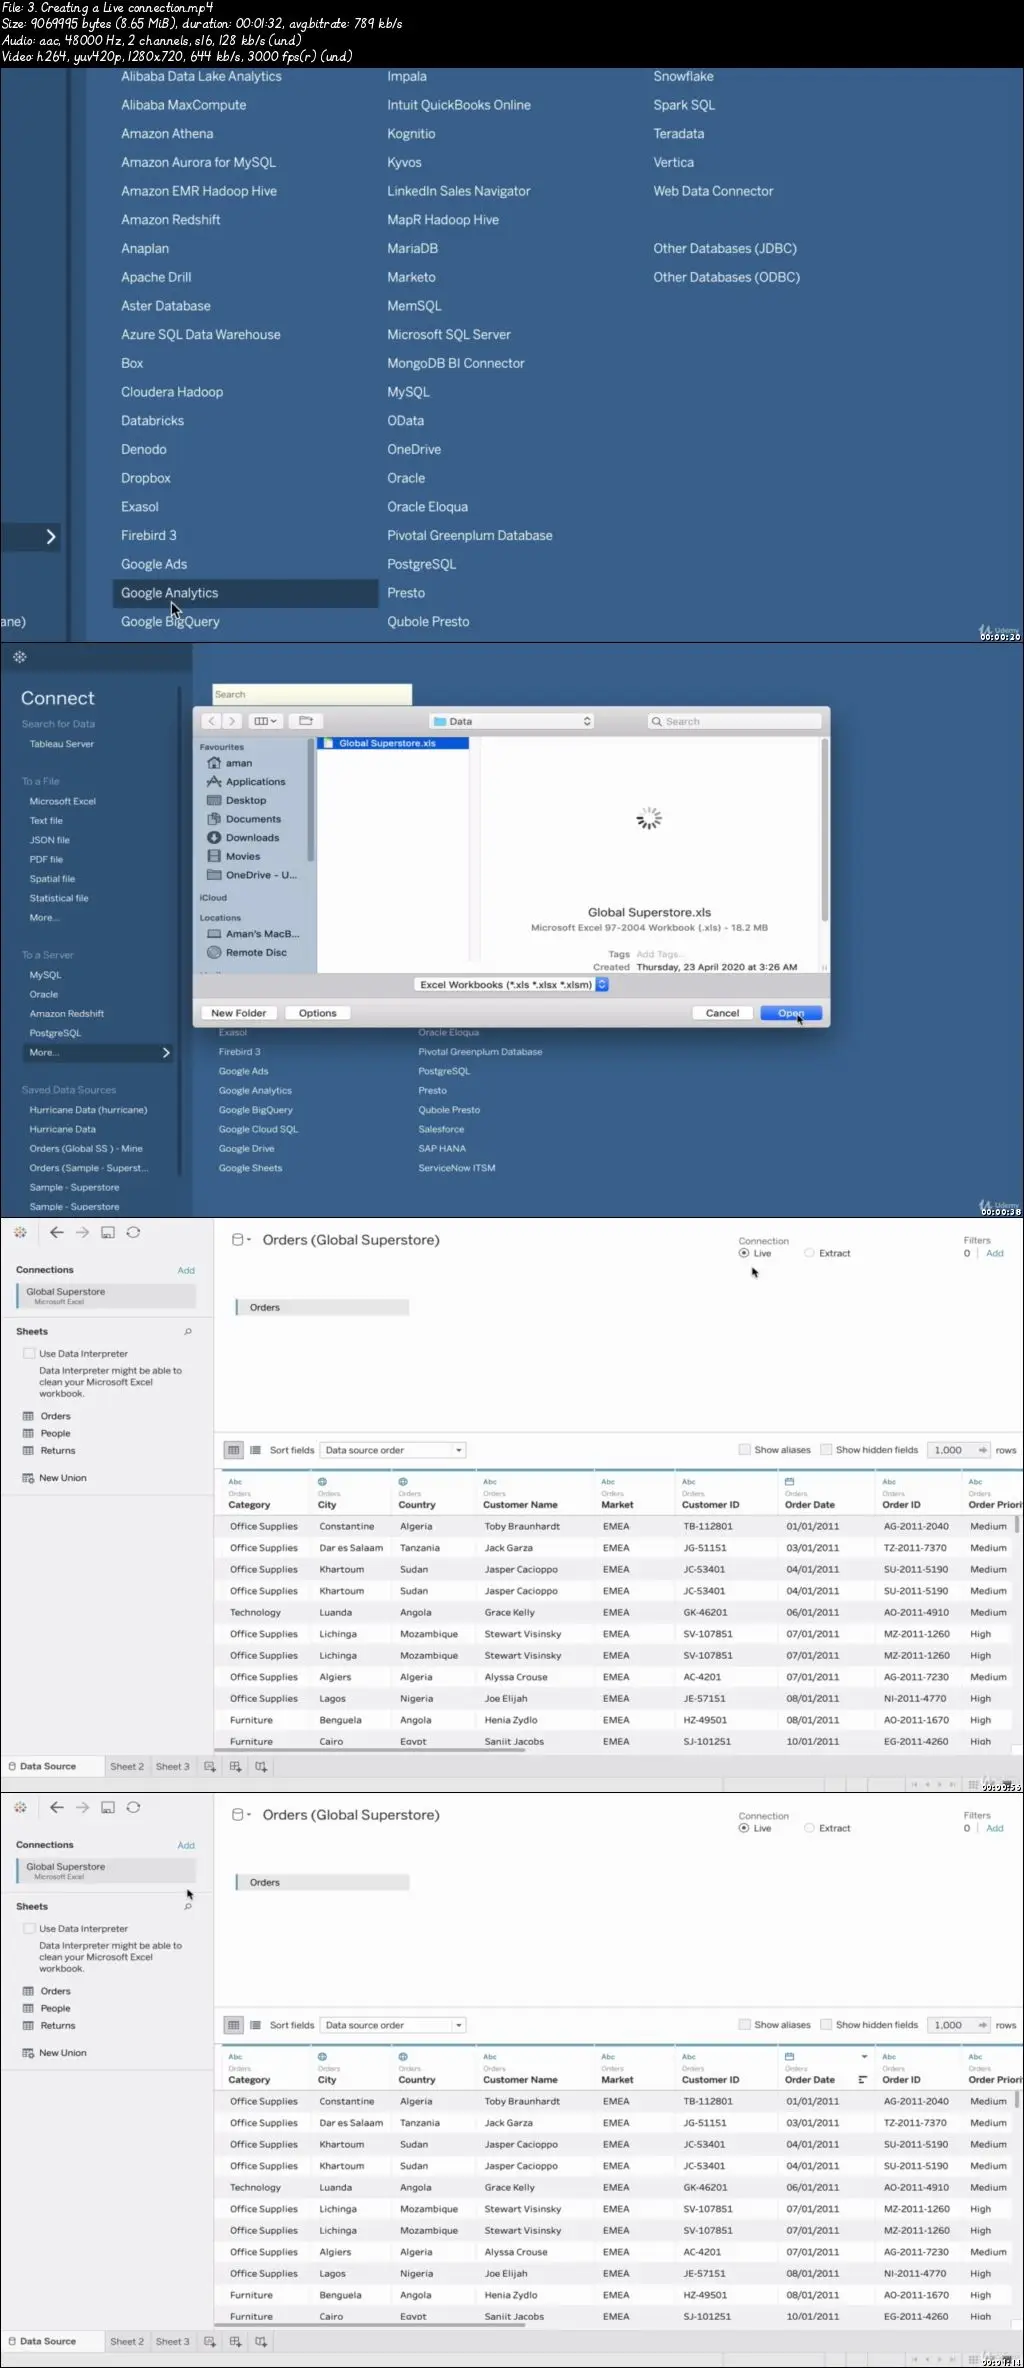Click the LinkedIn Sales Navigator connector
Screen dimensions: 1024x2368
(459, 191)
